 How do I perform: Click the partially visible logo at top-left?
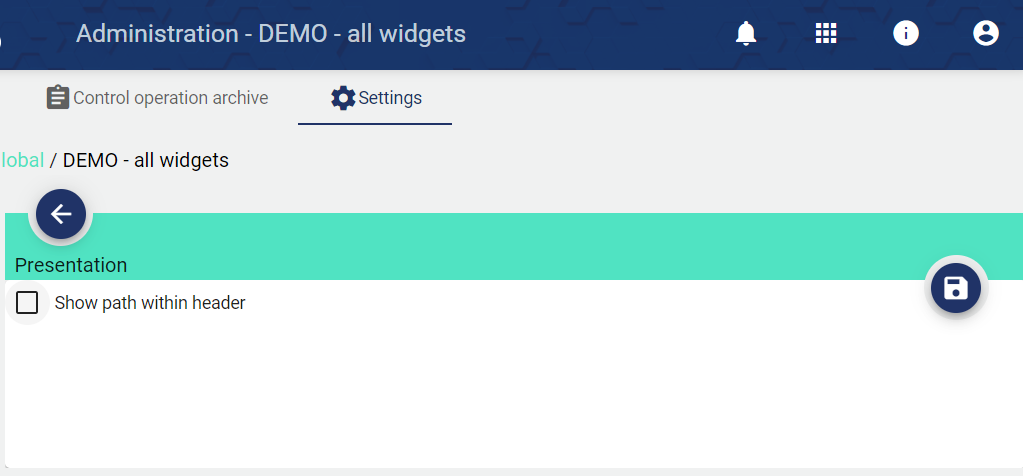[x=2, y=40]
